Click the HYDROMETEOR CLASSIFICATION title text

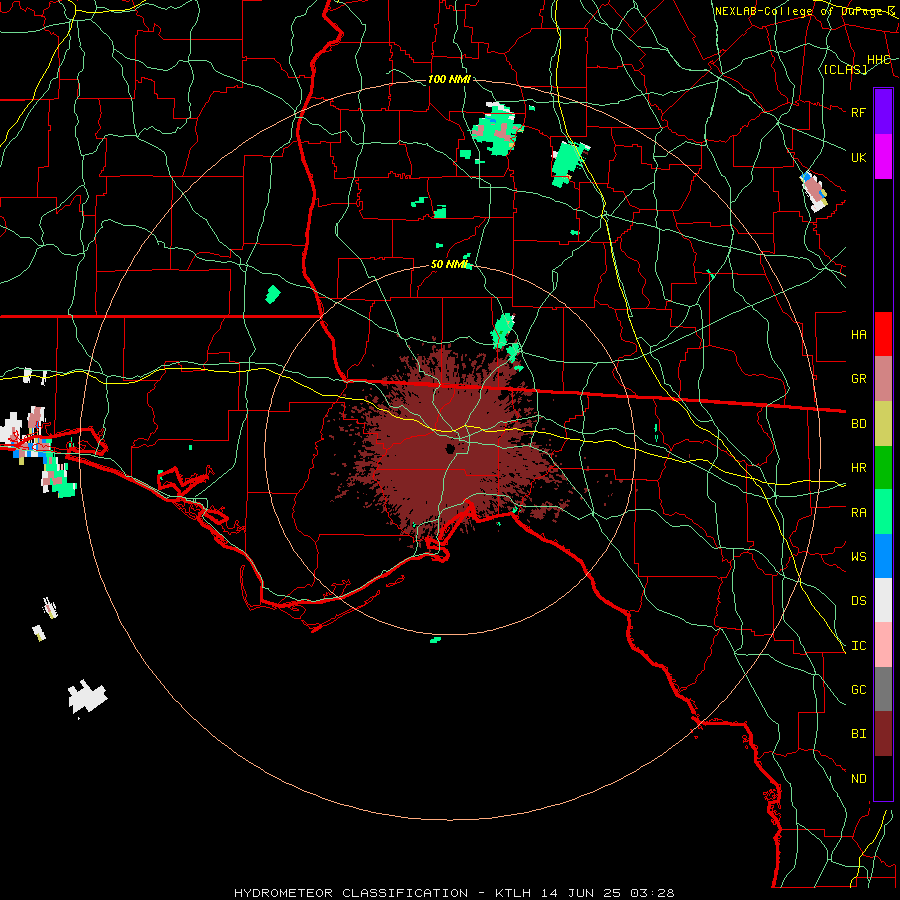pos(351,893)
